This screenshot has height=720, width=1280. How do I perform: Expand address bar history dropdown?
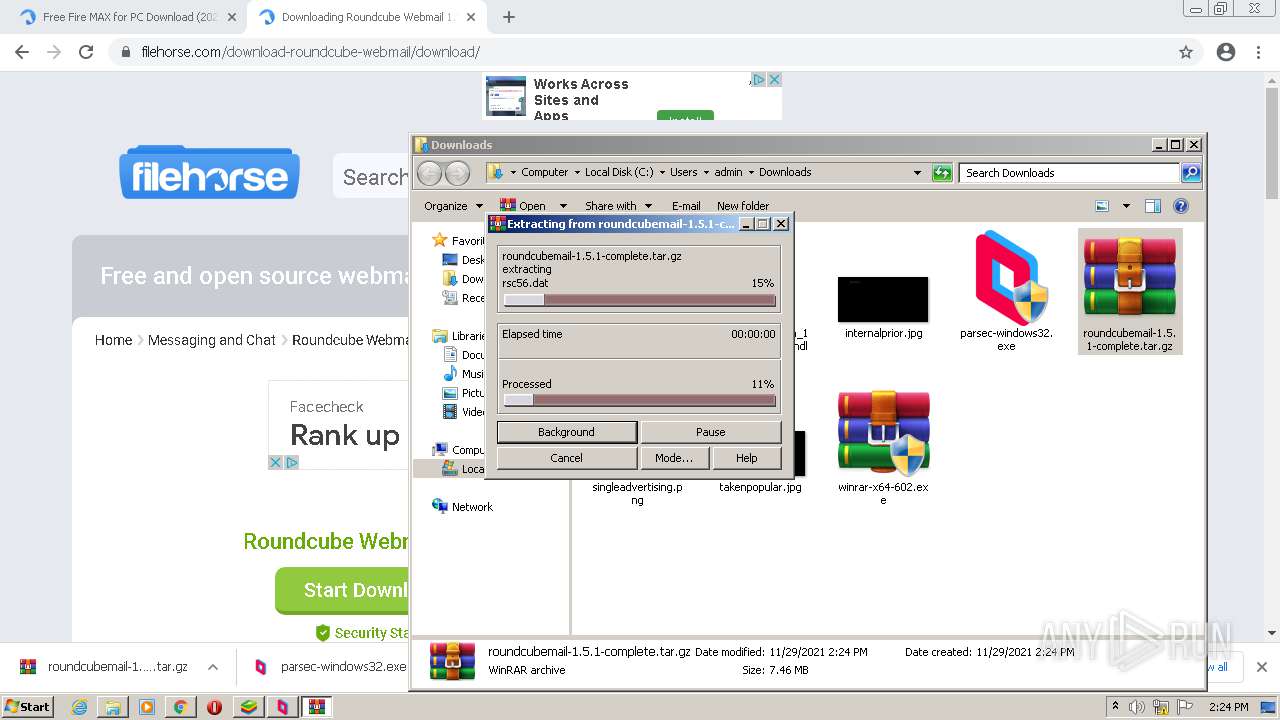point(917,173)
